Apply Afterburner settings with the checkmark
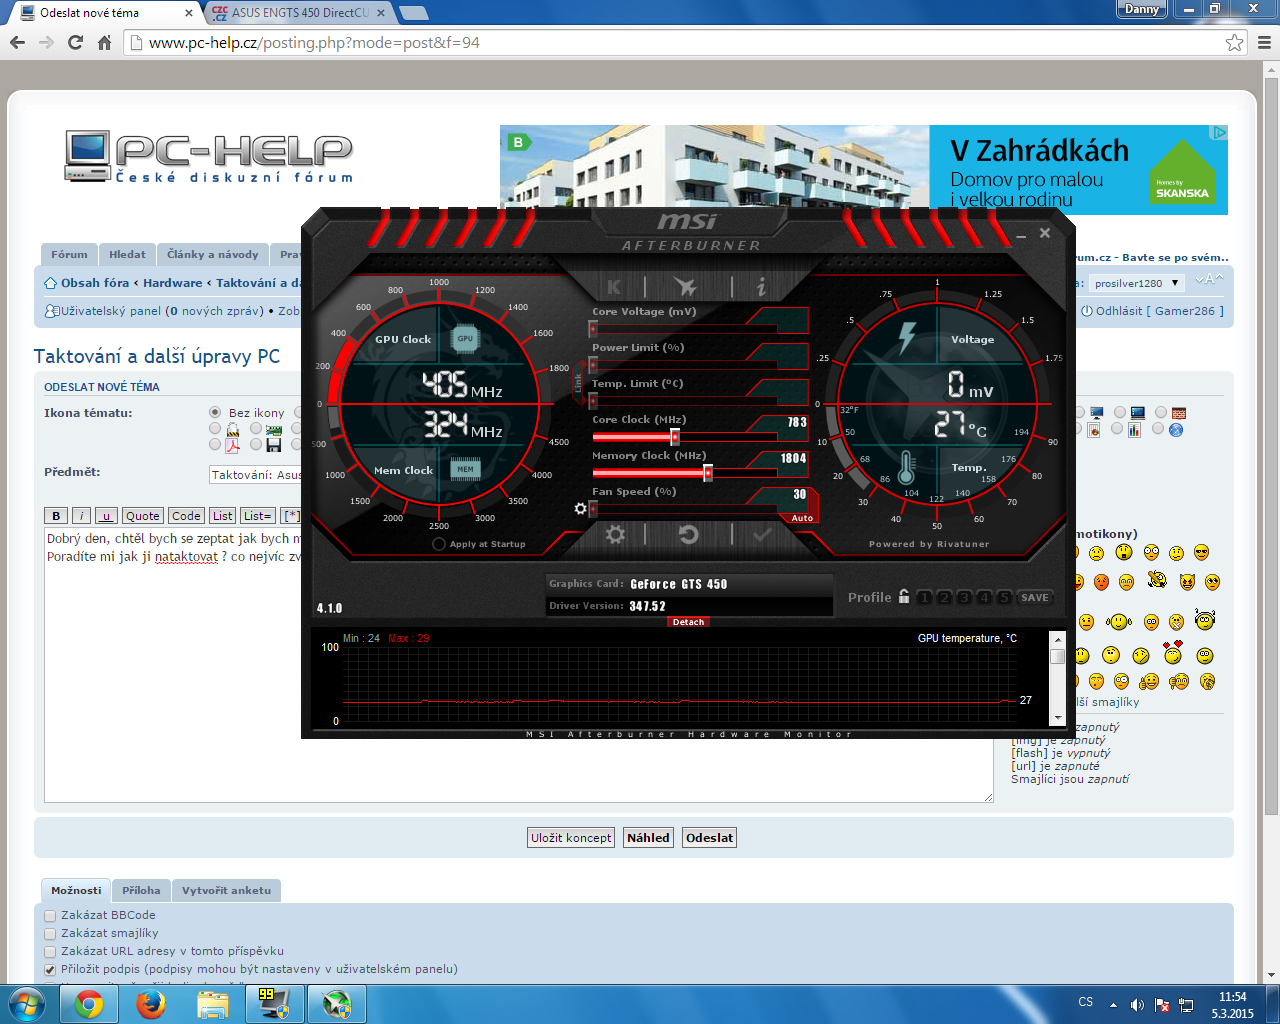Screen dimensions: 1280x1024 tap(762, 534)
